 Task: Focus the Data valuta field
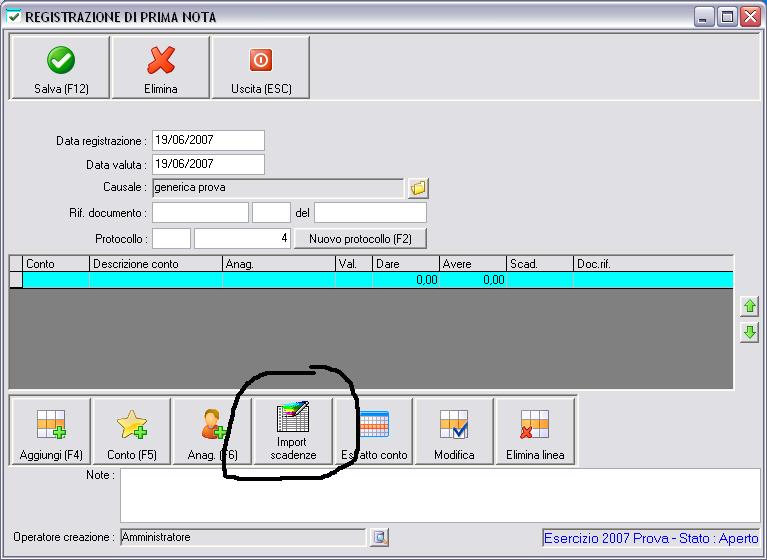(208, 164)
